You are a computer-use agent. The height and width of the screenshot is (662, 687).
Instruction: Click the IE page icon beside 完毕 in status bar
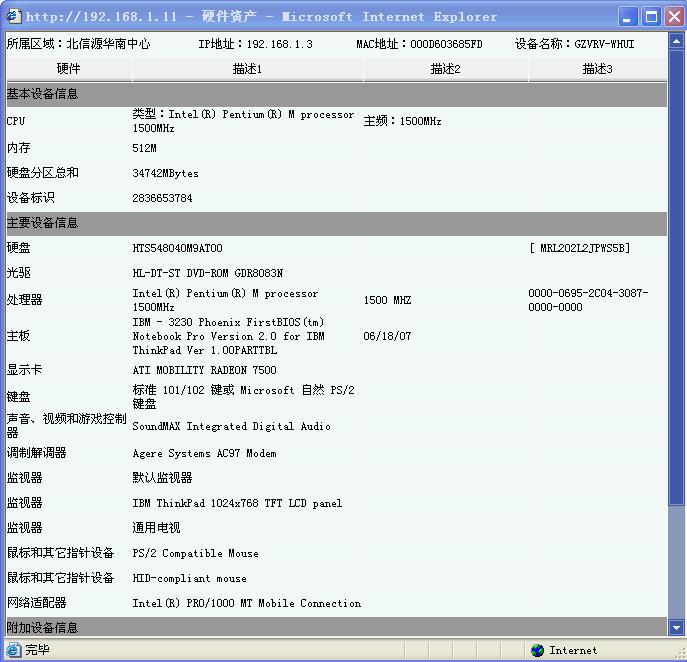point(13,650)
